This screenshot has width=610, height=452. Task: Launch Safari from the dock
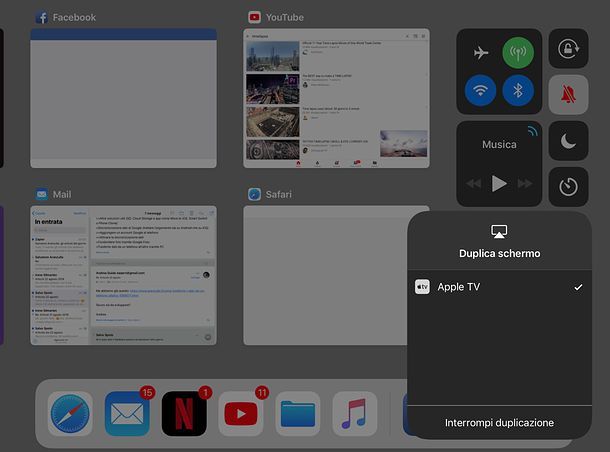coord(70,413)
